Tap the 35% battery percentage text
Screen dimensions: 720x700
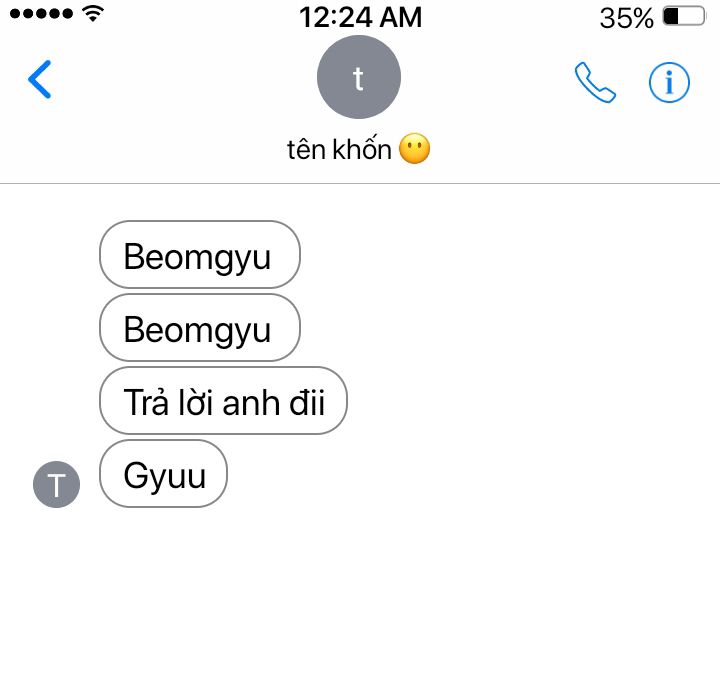[x=626, y=18]
